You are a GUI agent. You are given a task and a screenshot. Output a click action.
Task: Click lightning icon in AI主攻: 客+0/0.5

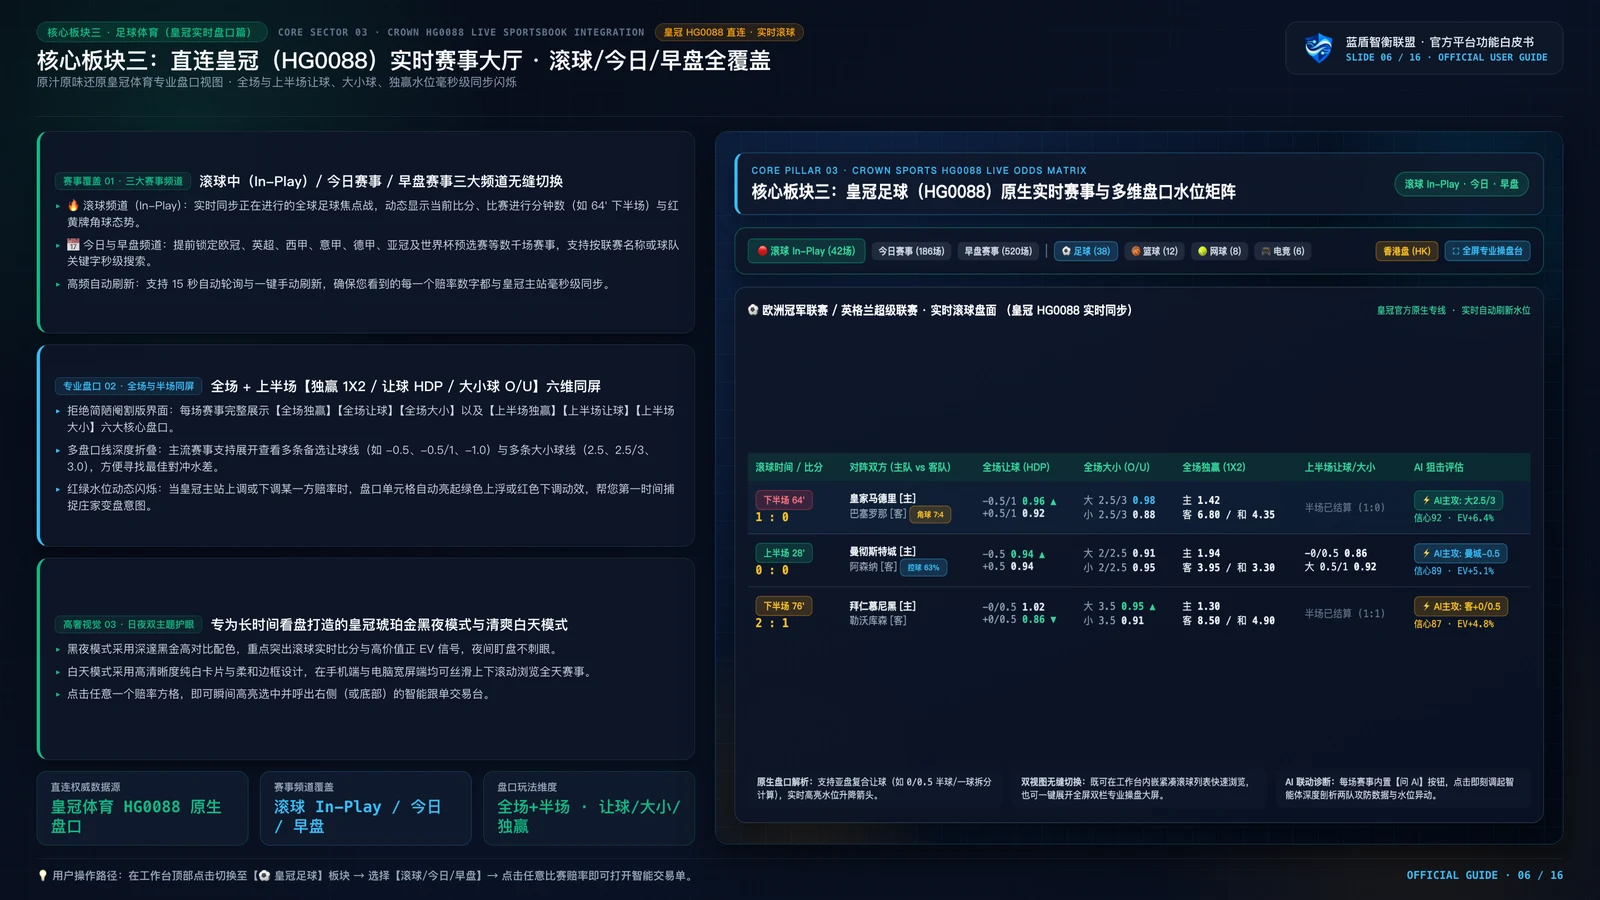1426,606
